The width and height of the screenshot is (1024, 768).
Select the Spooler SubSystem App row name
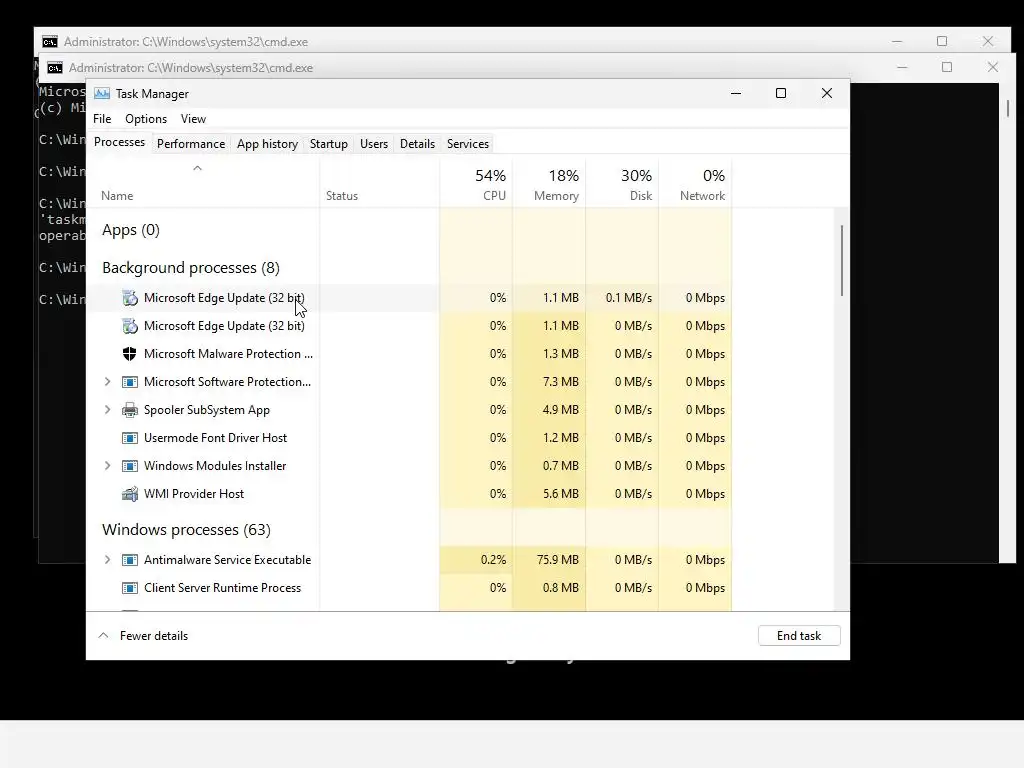coord(206,410)
